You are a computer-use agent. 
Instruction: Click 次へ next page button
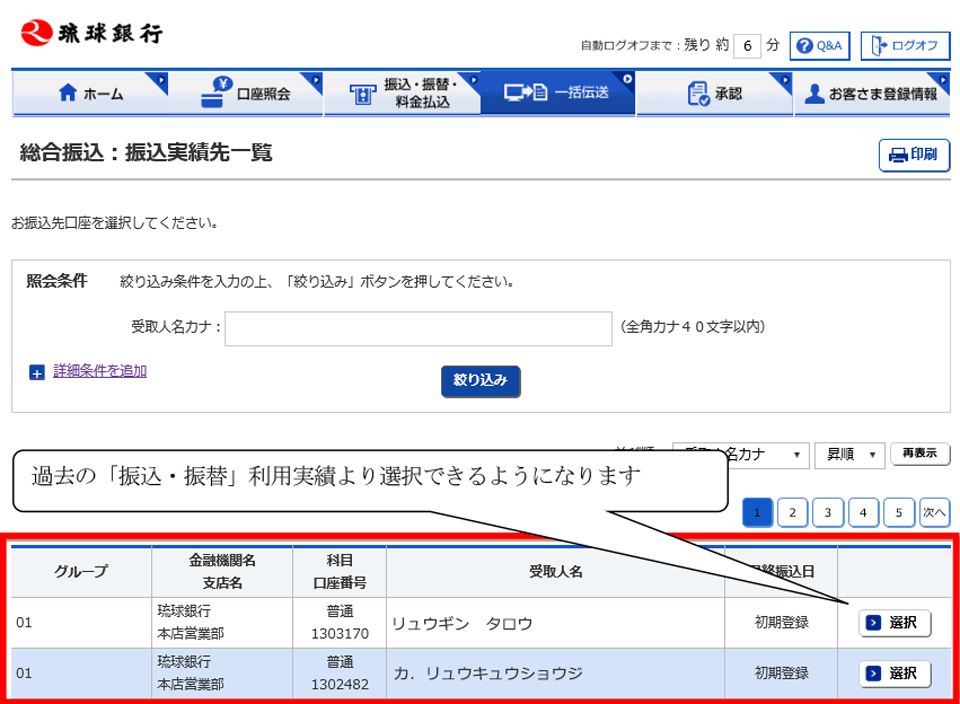click(x=934, y=513)
